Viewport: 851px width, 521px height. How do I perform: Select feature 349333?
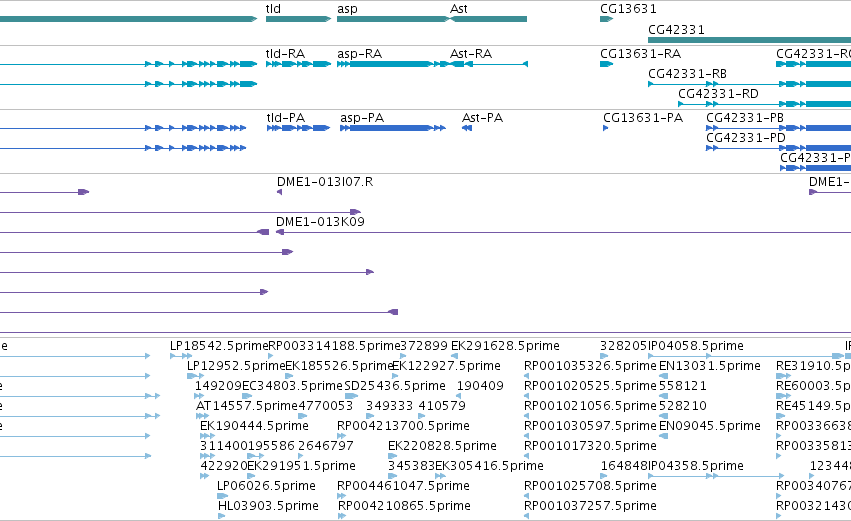pos(370,416)
